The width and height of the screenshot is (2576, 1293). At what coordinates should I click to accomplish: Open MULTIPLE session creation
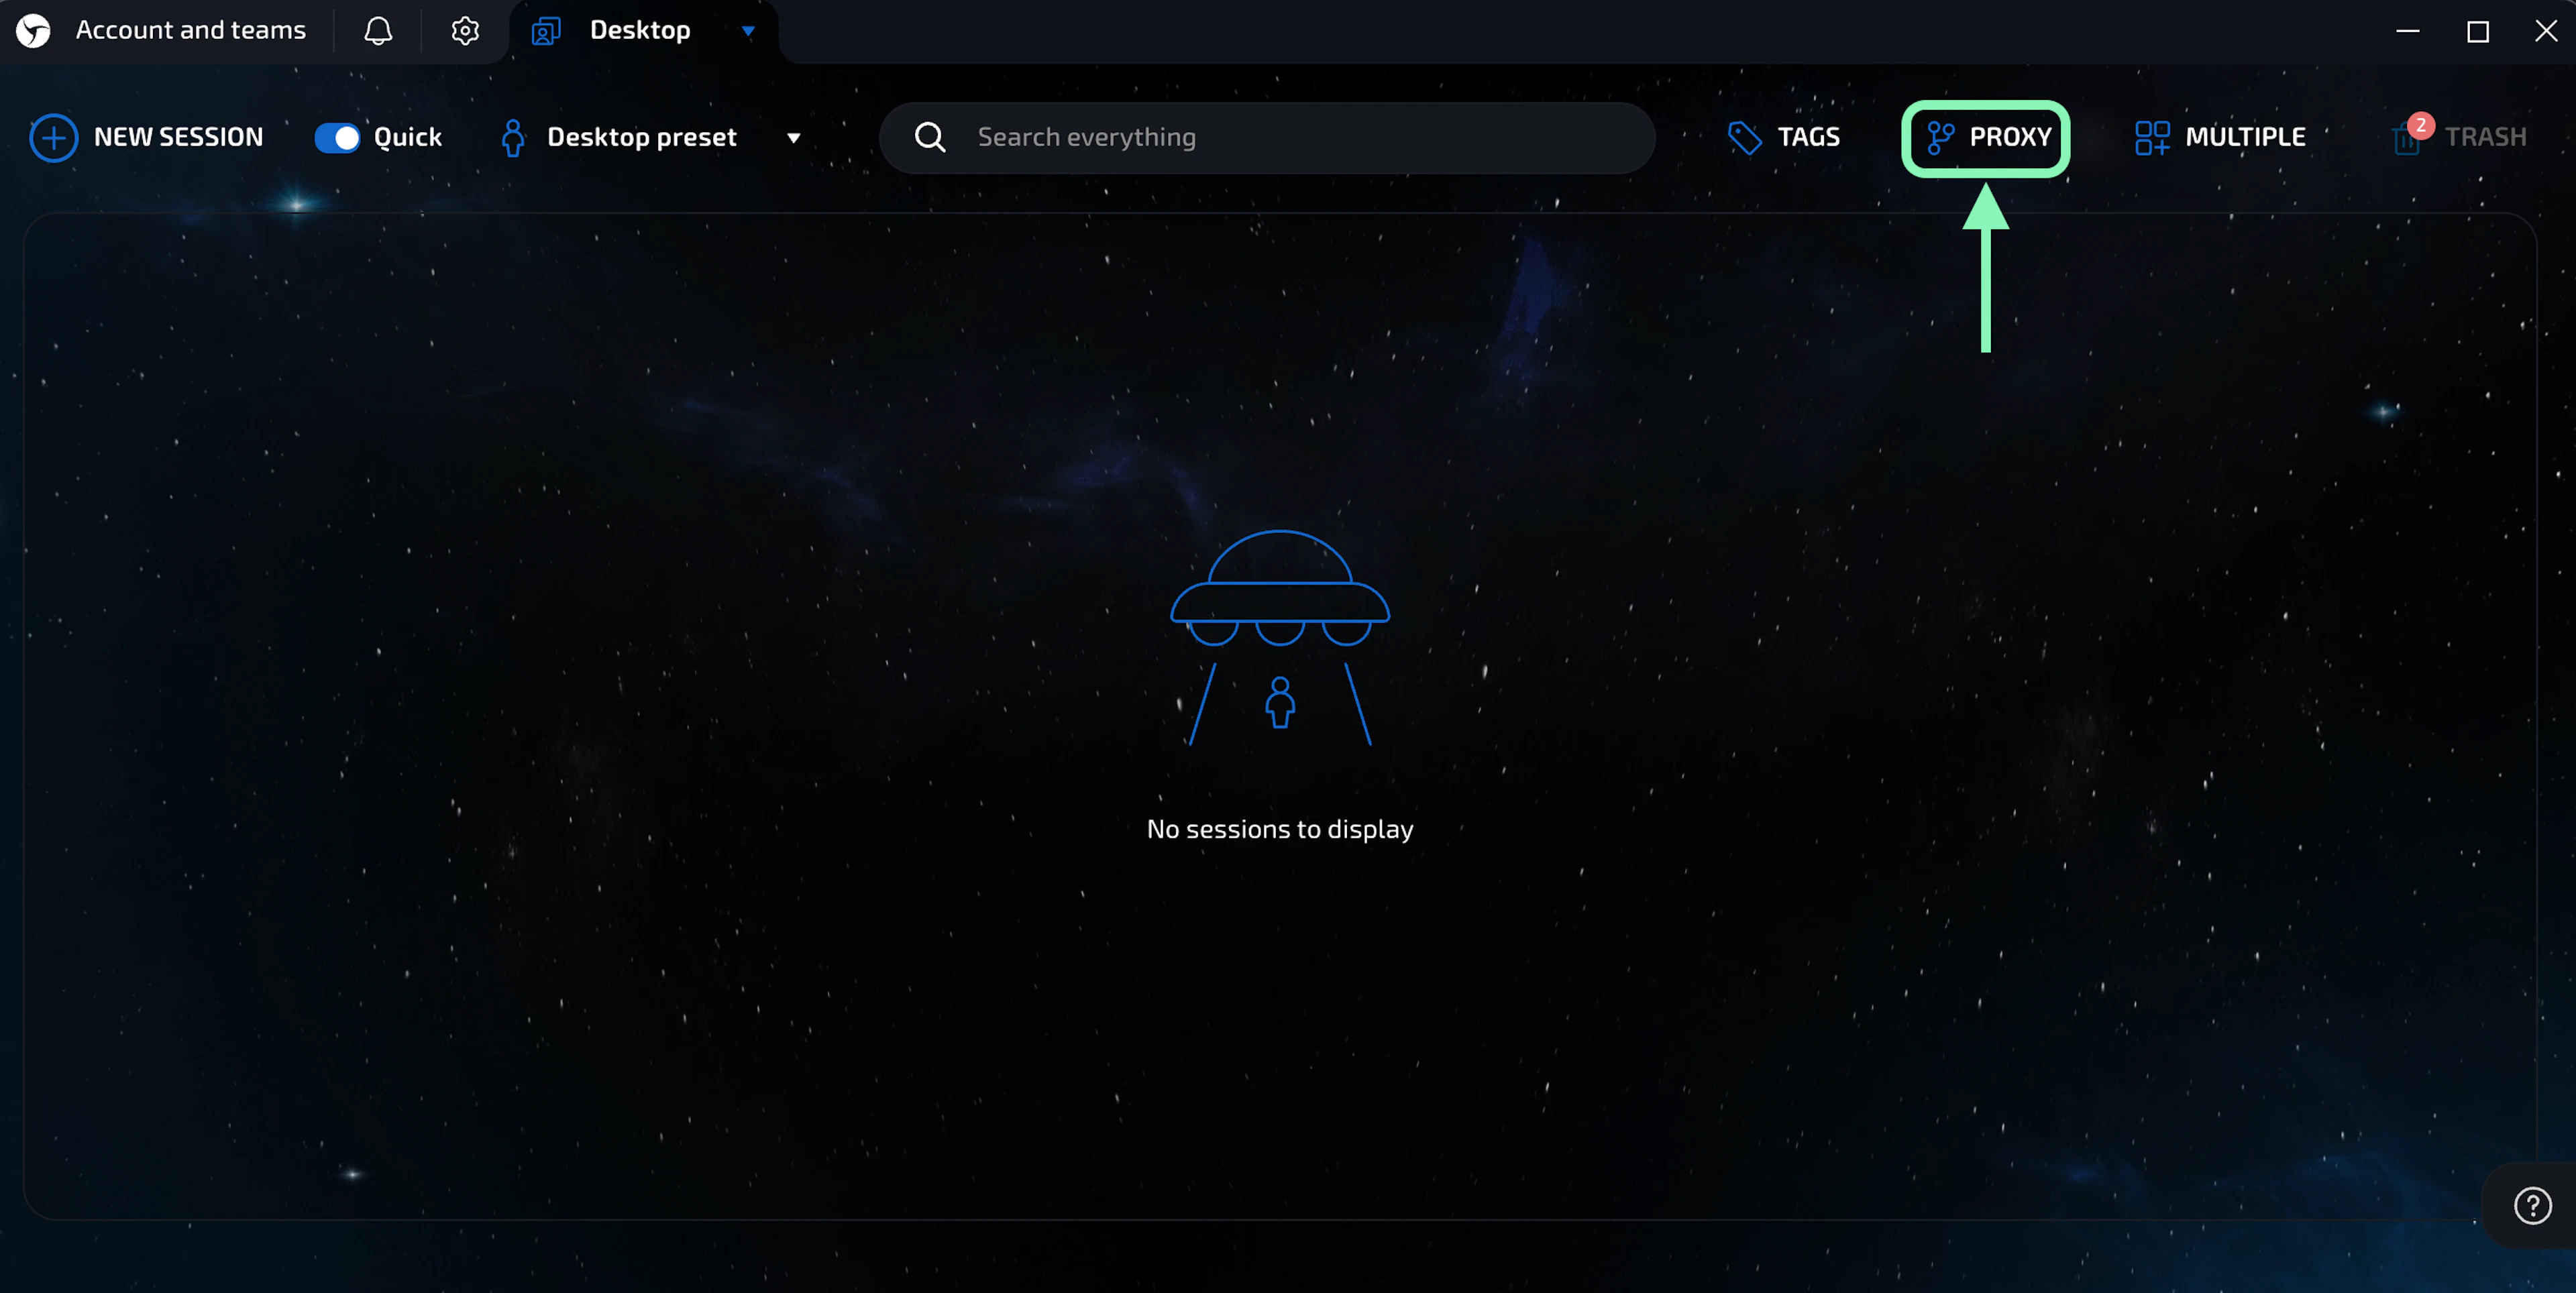tap(2245, 137)
